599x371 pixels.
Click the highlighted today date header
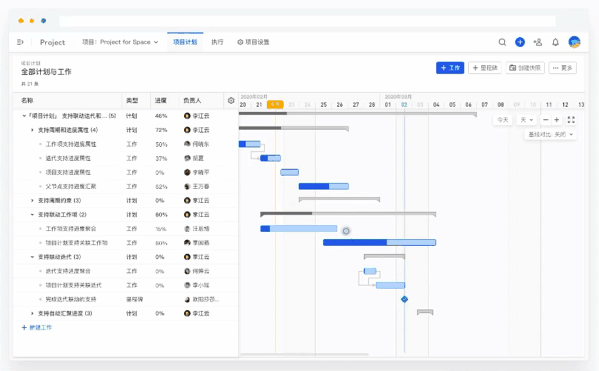pyautogui.click(x=275, y=104)
